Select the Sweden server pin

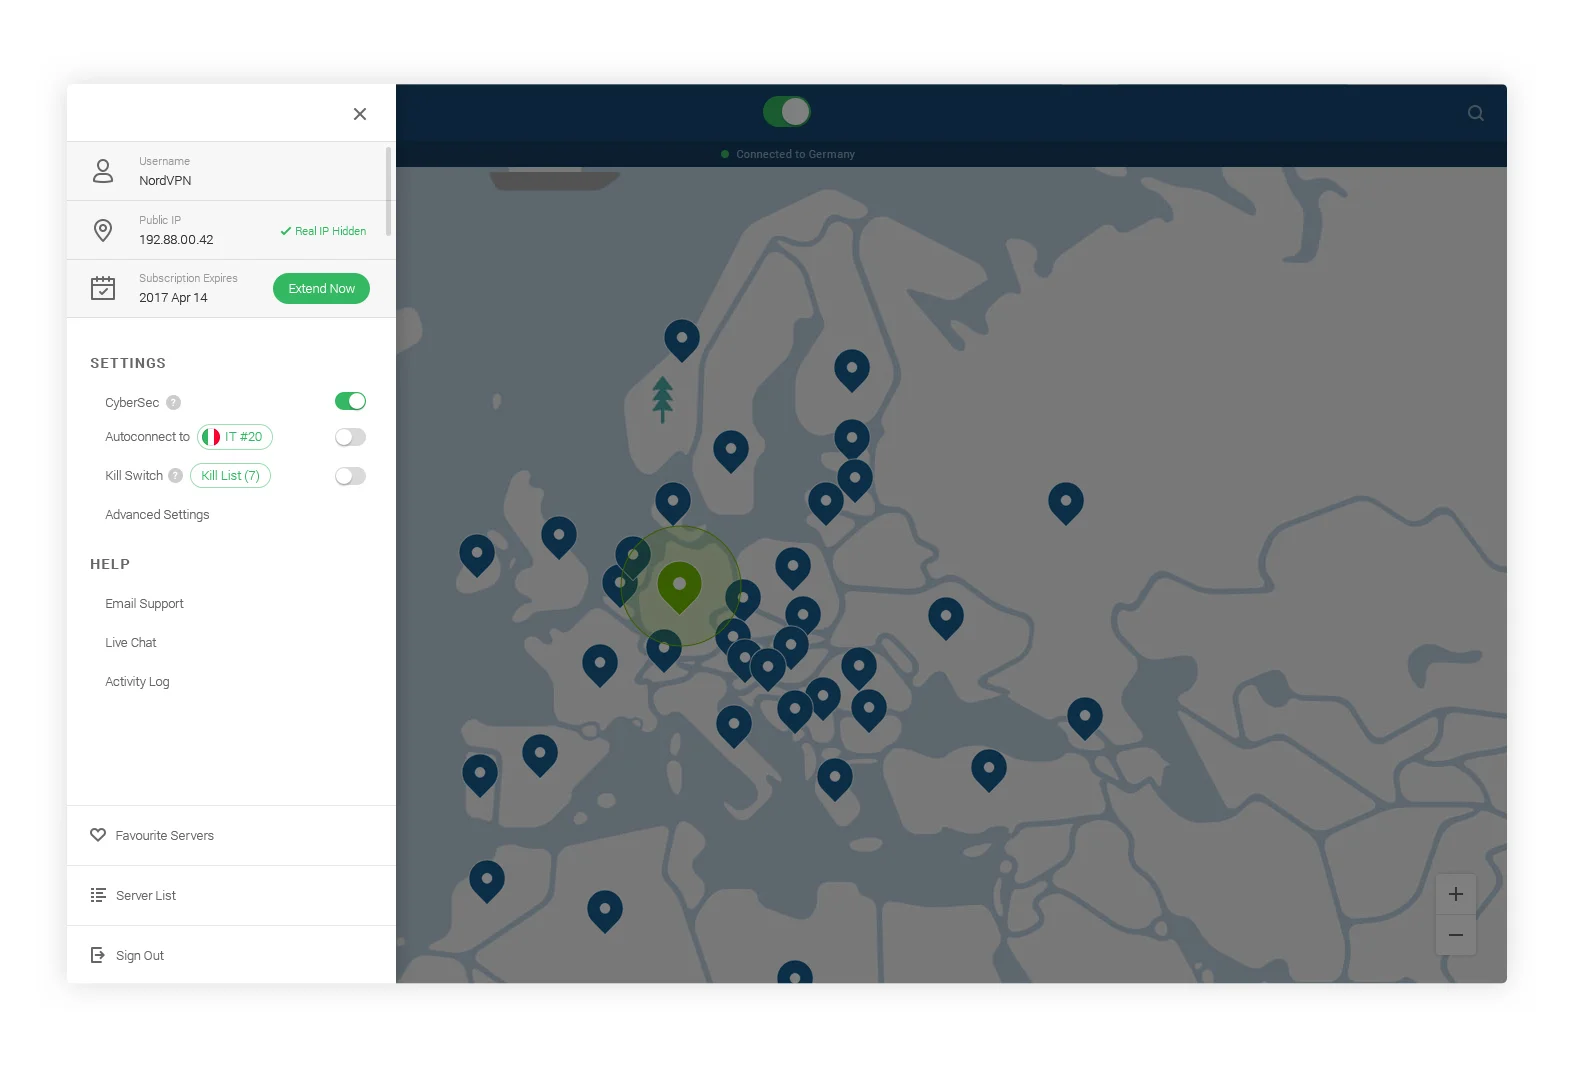(731, 452)
